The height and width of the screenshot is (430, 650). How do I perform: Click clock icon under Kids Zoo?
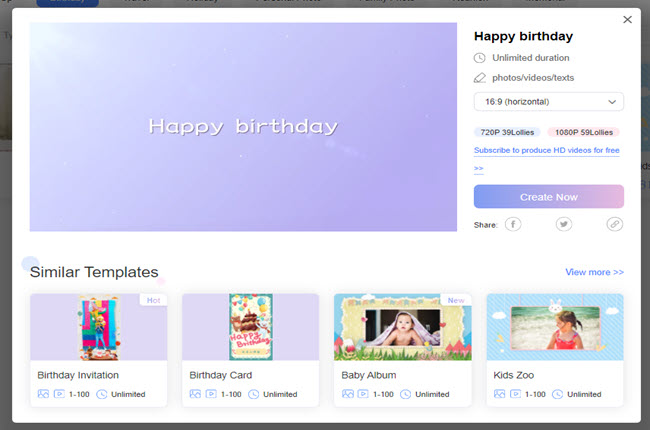[x=558, y=394]
